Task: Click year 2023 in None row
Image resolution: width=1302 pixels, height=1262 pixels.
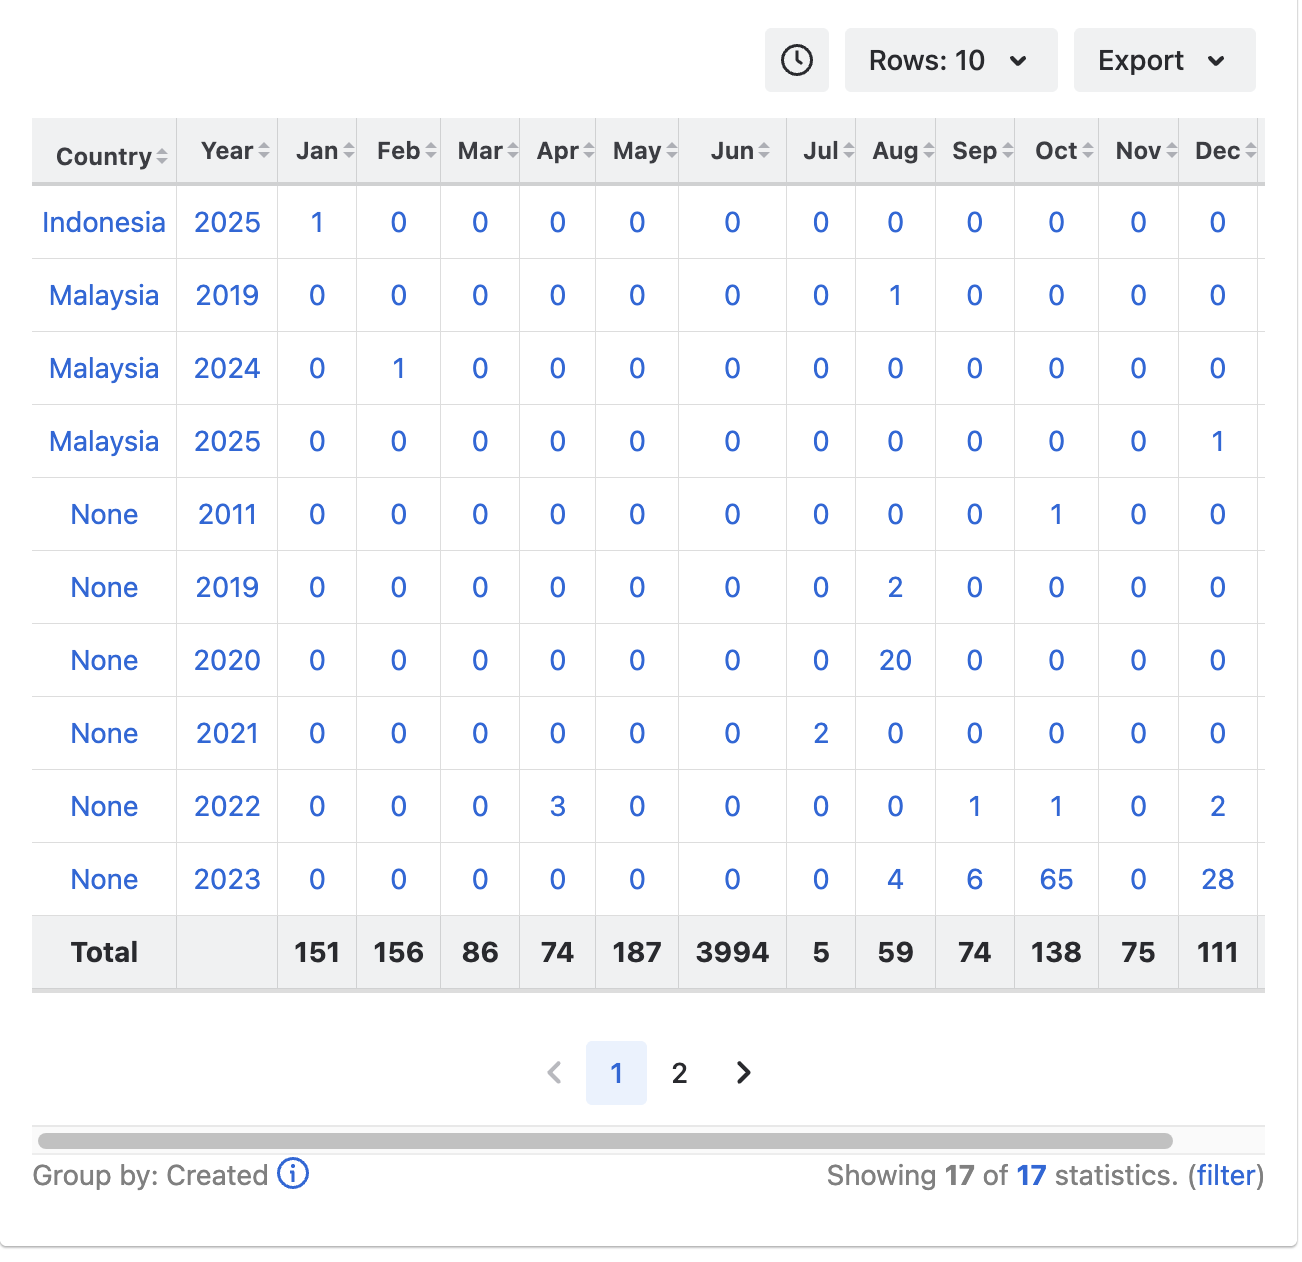Action: point(227,879)
